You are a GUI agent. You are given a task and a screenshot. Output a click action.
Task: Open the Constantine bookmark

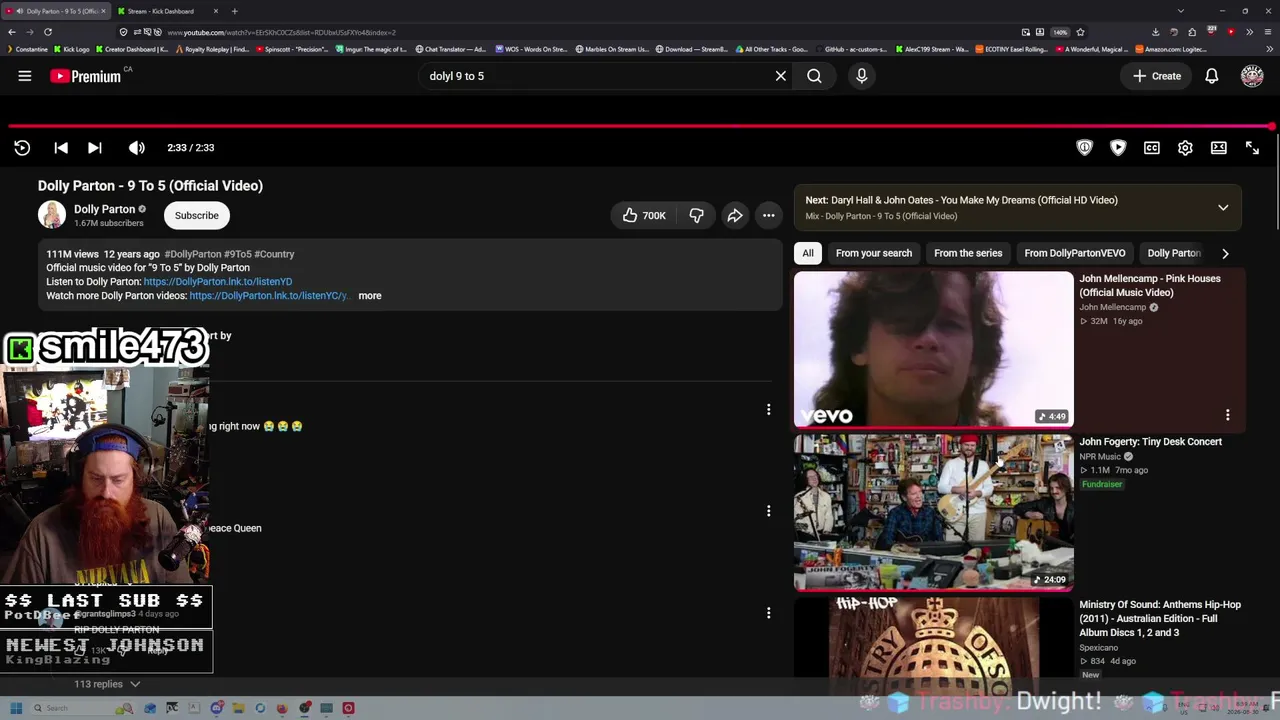tap(27, 49)
